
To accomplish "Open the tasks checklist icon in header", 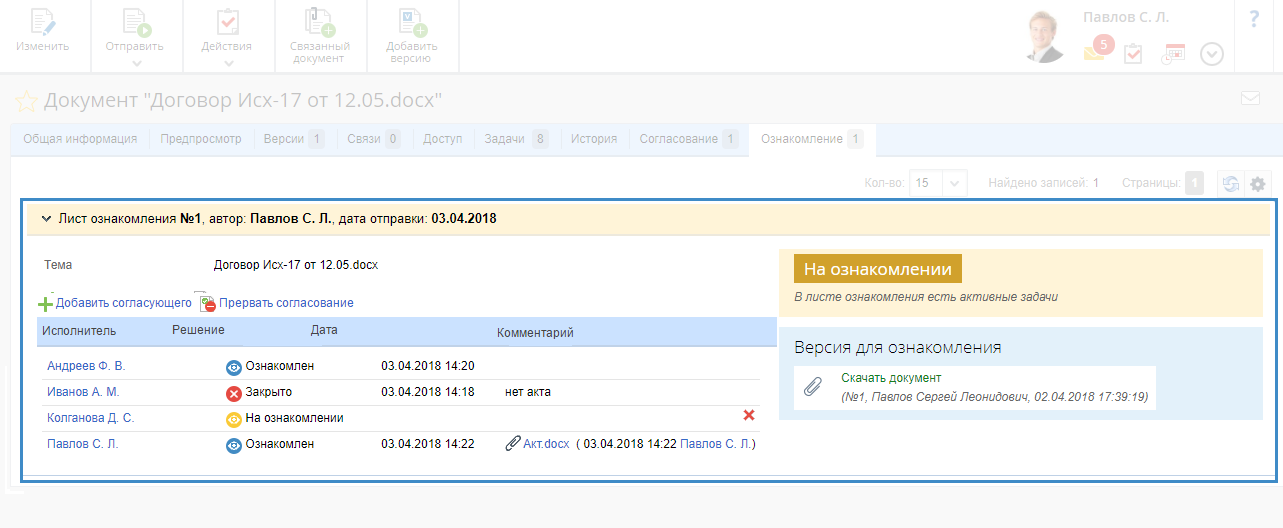I will 1133,53.
